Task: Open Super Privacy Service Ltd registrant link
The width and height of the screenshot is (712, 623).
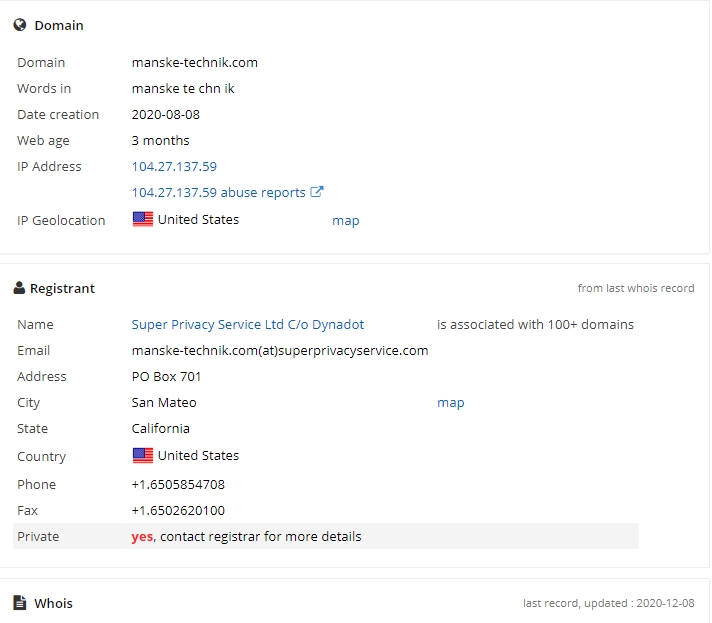Action: point(248,324)
